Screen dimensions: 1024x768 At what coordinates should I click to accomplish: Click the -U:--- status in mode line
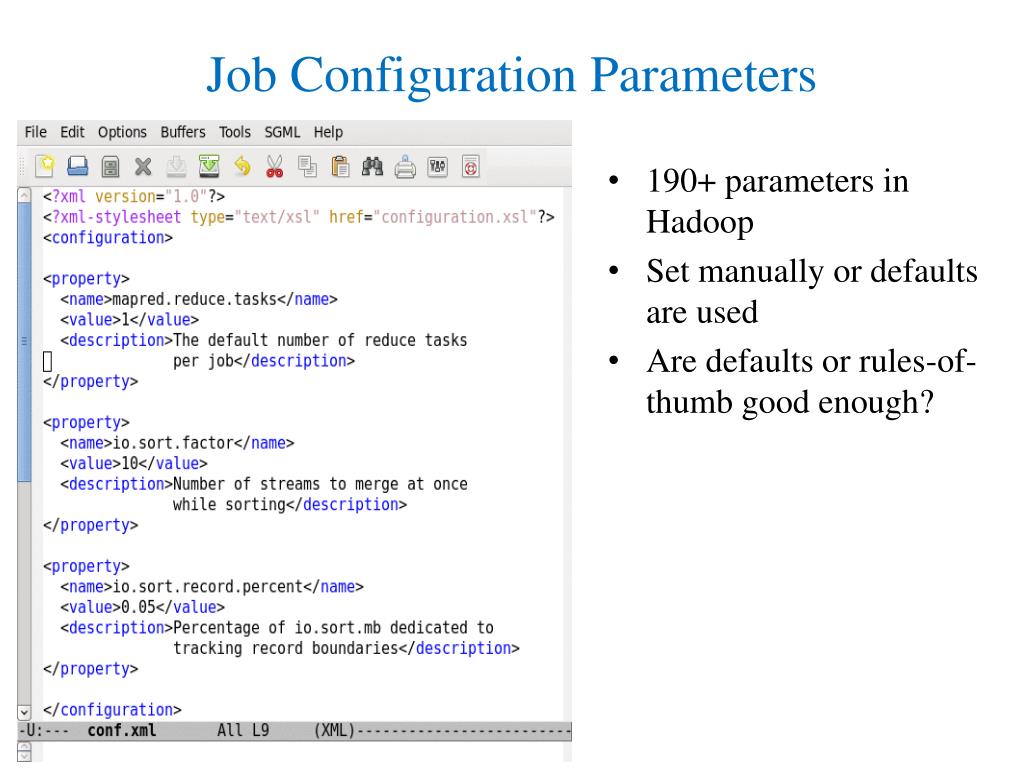[44, 730]
